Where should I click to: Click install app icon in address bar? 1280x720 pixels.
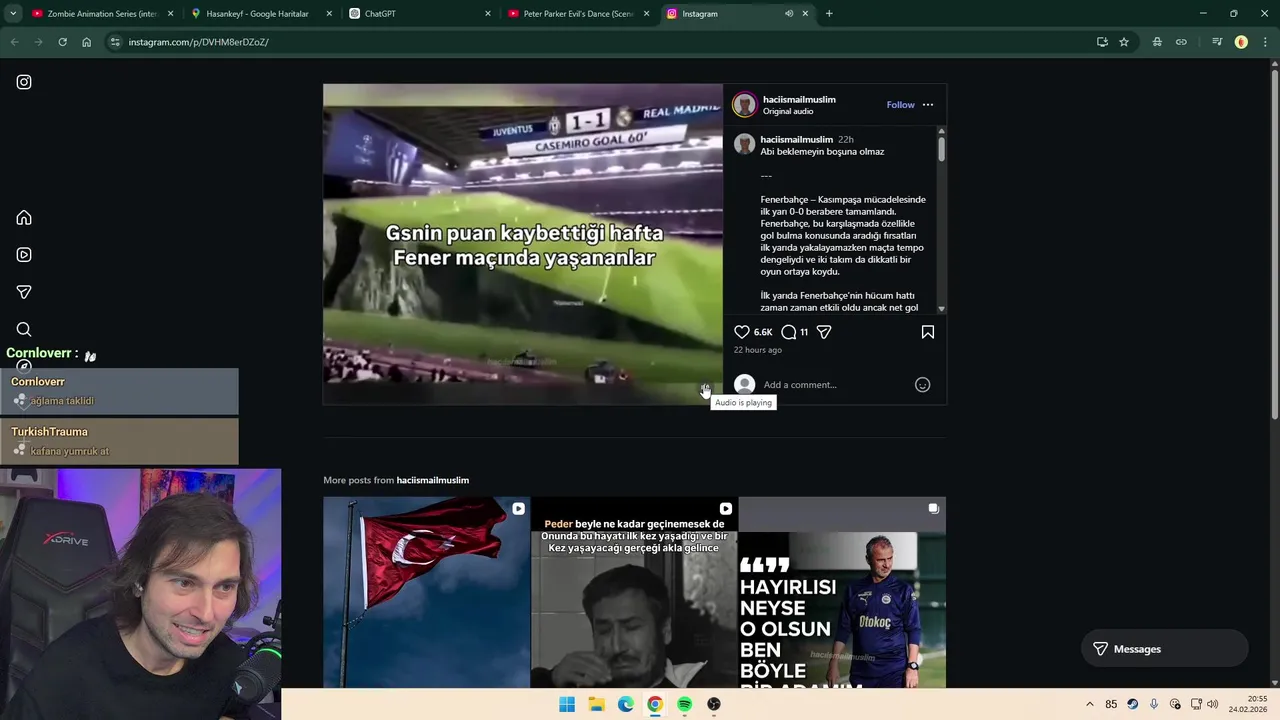1102,42
